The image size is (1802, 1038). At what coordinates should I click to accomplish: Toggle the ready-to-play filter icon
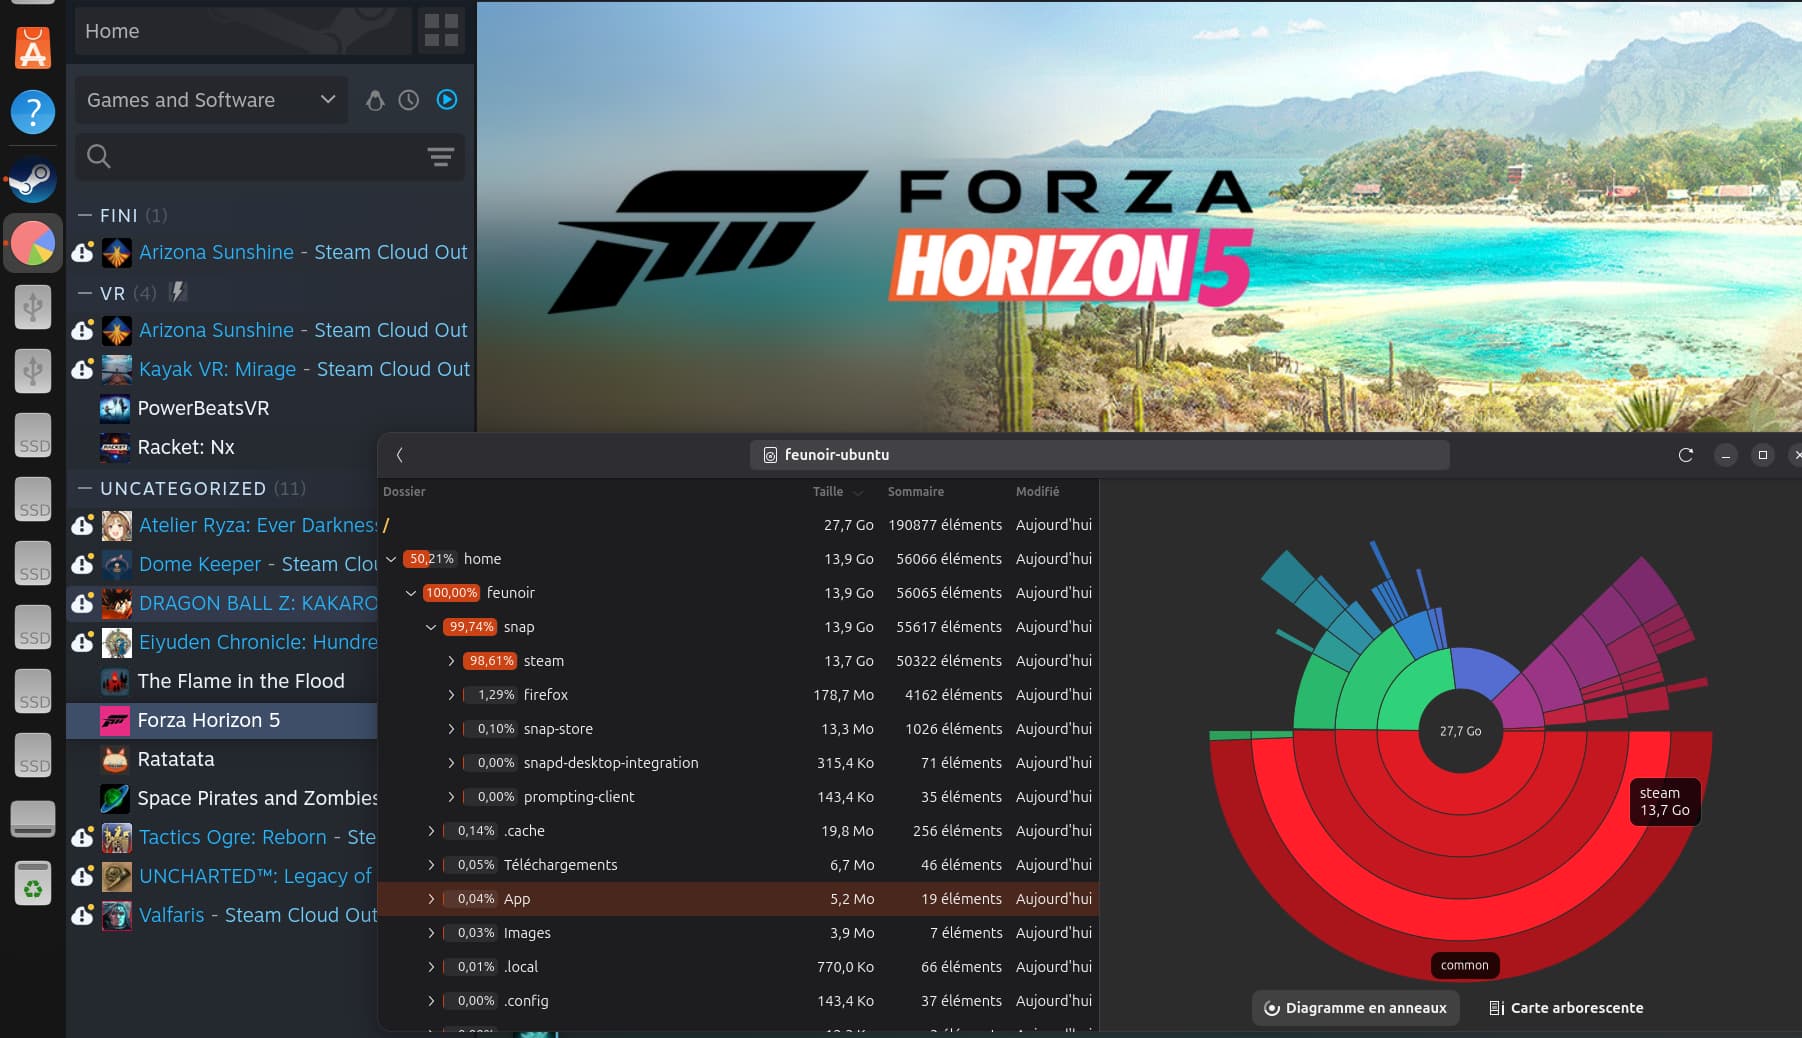coord(447,100)
